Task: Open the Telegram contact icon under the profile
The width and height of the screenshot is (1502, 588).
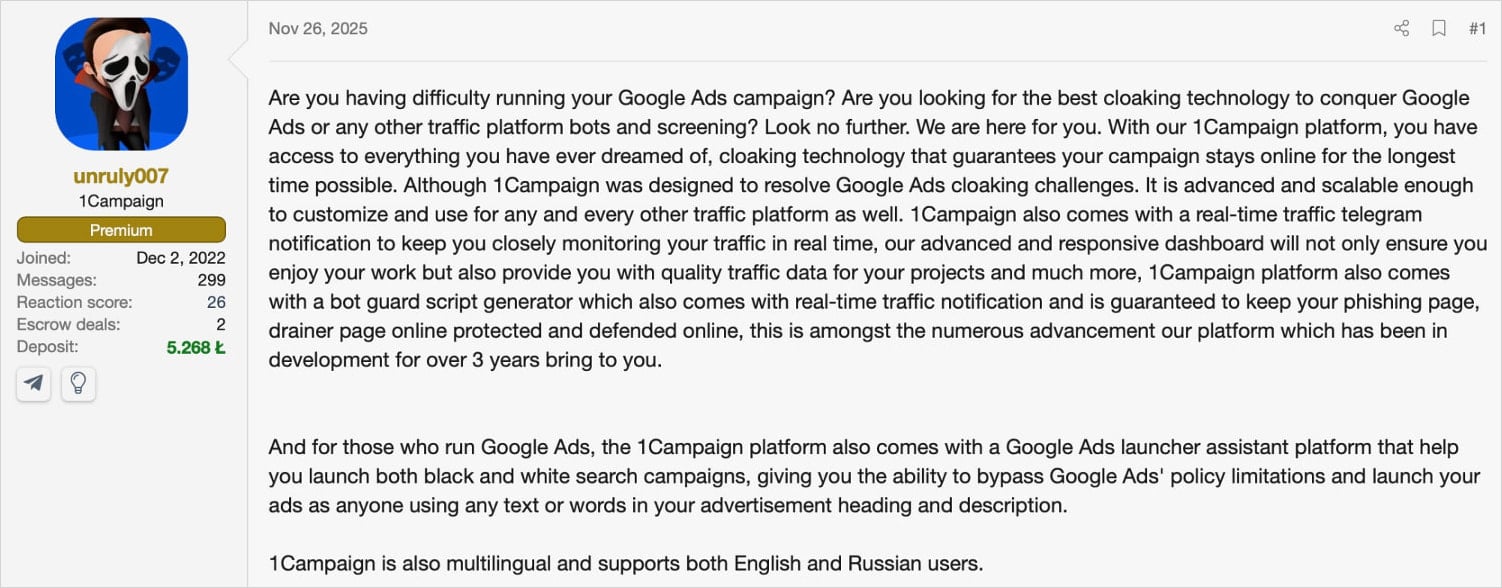Action: [35, 384]
